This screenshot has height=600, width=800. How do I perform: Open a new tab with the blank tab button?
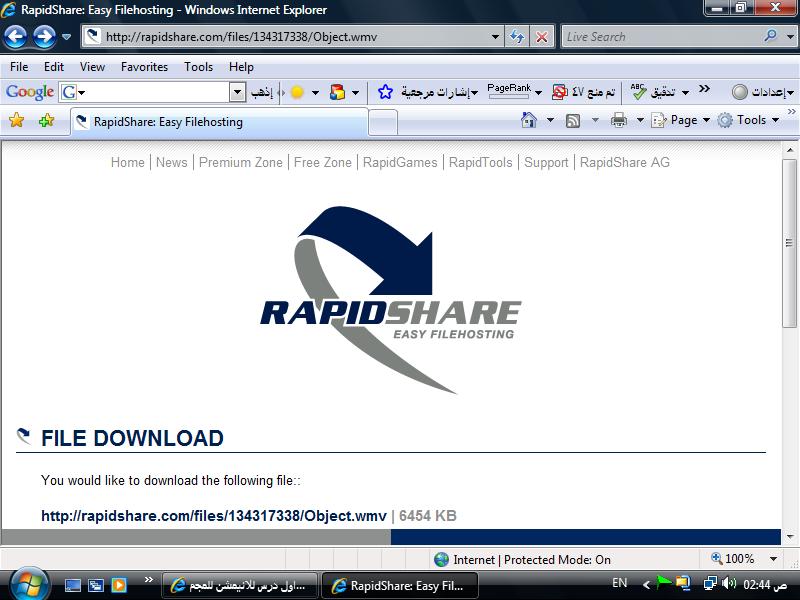[x=383, y=122]
